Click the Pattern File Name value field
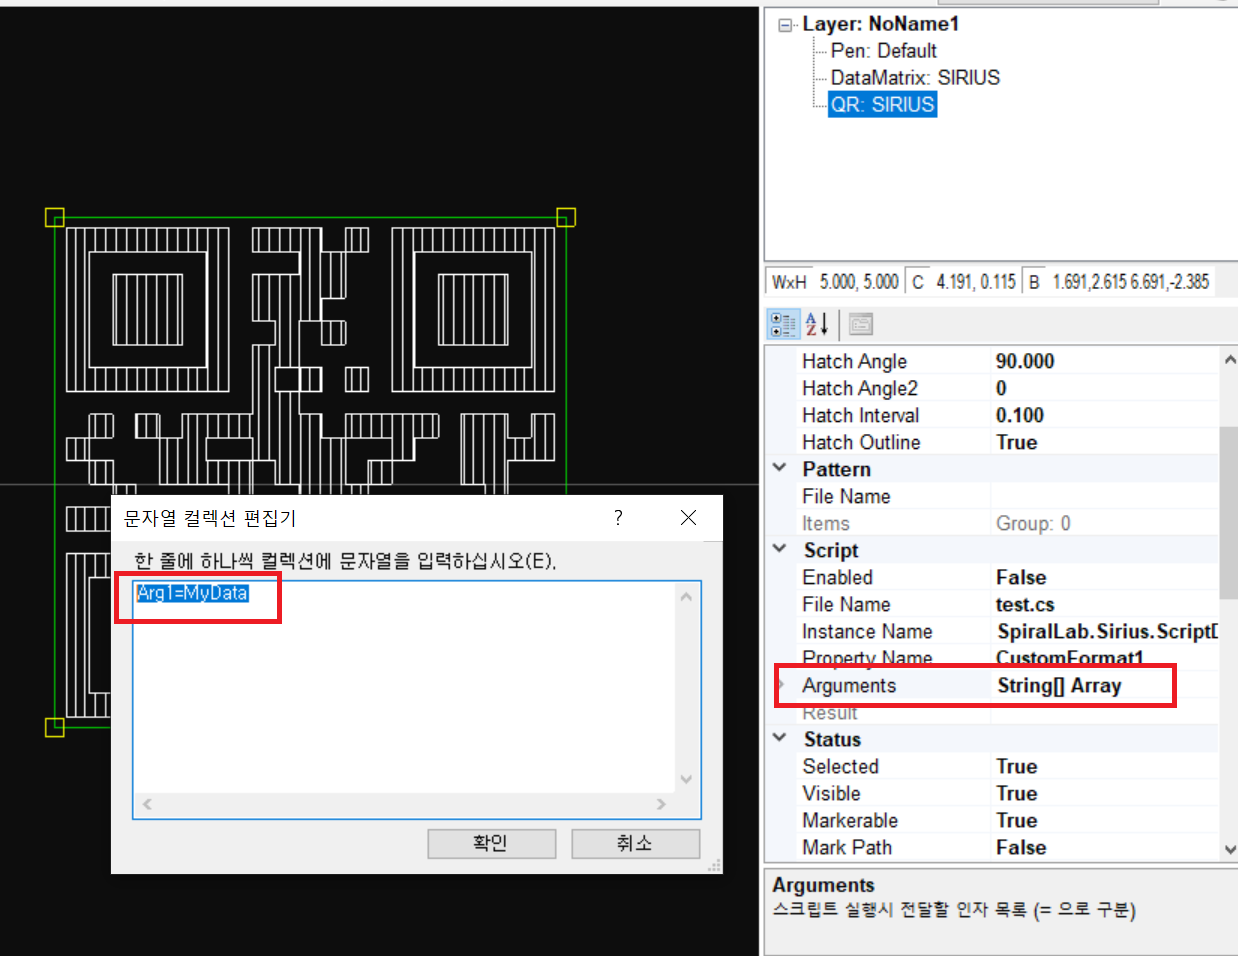 1104,496
